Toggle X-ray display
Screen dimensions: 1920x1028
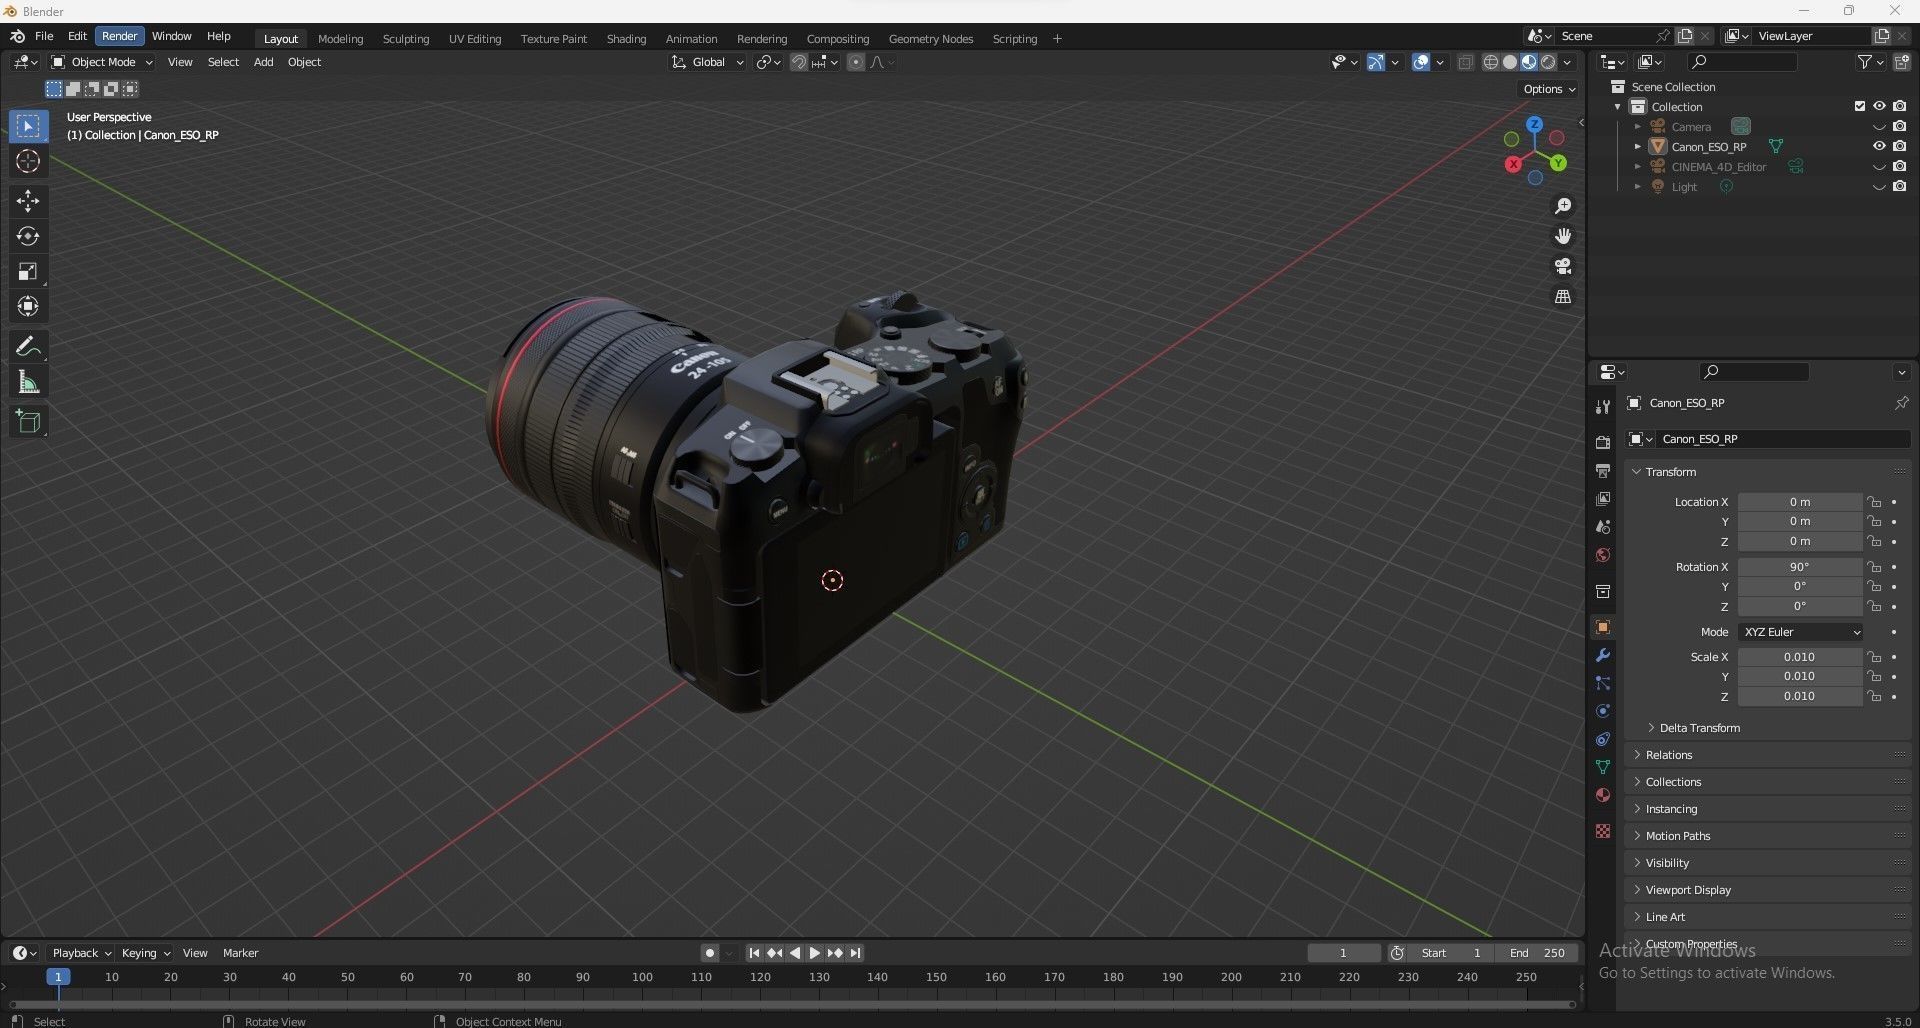coord(1465,62)
